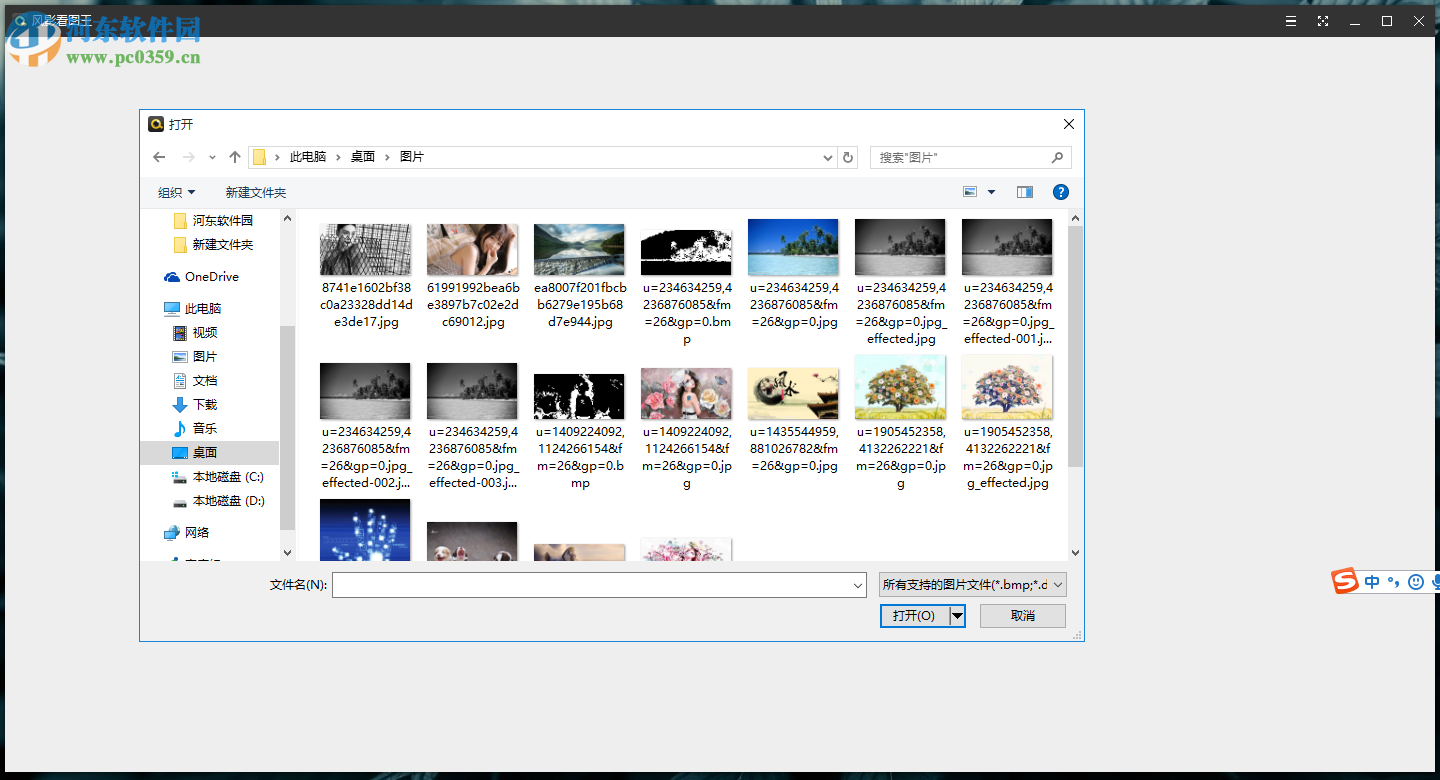
Task: Click 新建文件夹 in the toolbar
Action: click(x=255, y=192)
